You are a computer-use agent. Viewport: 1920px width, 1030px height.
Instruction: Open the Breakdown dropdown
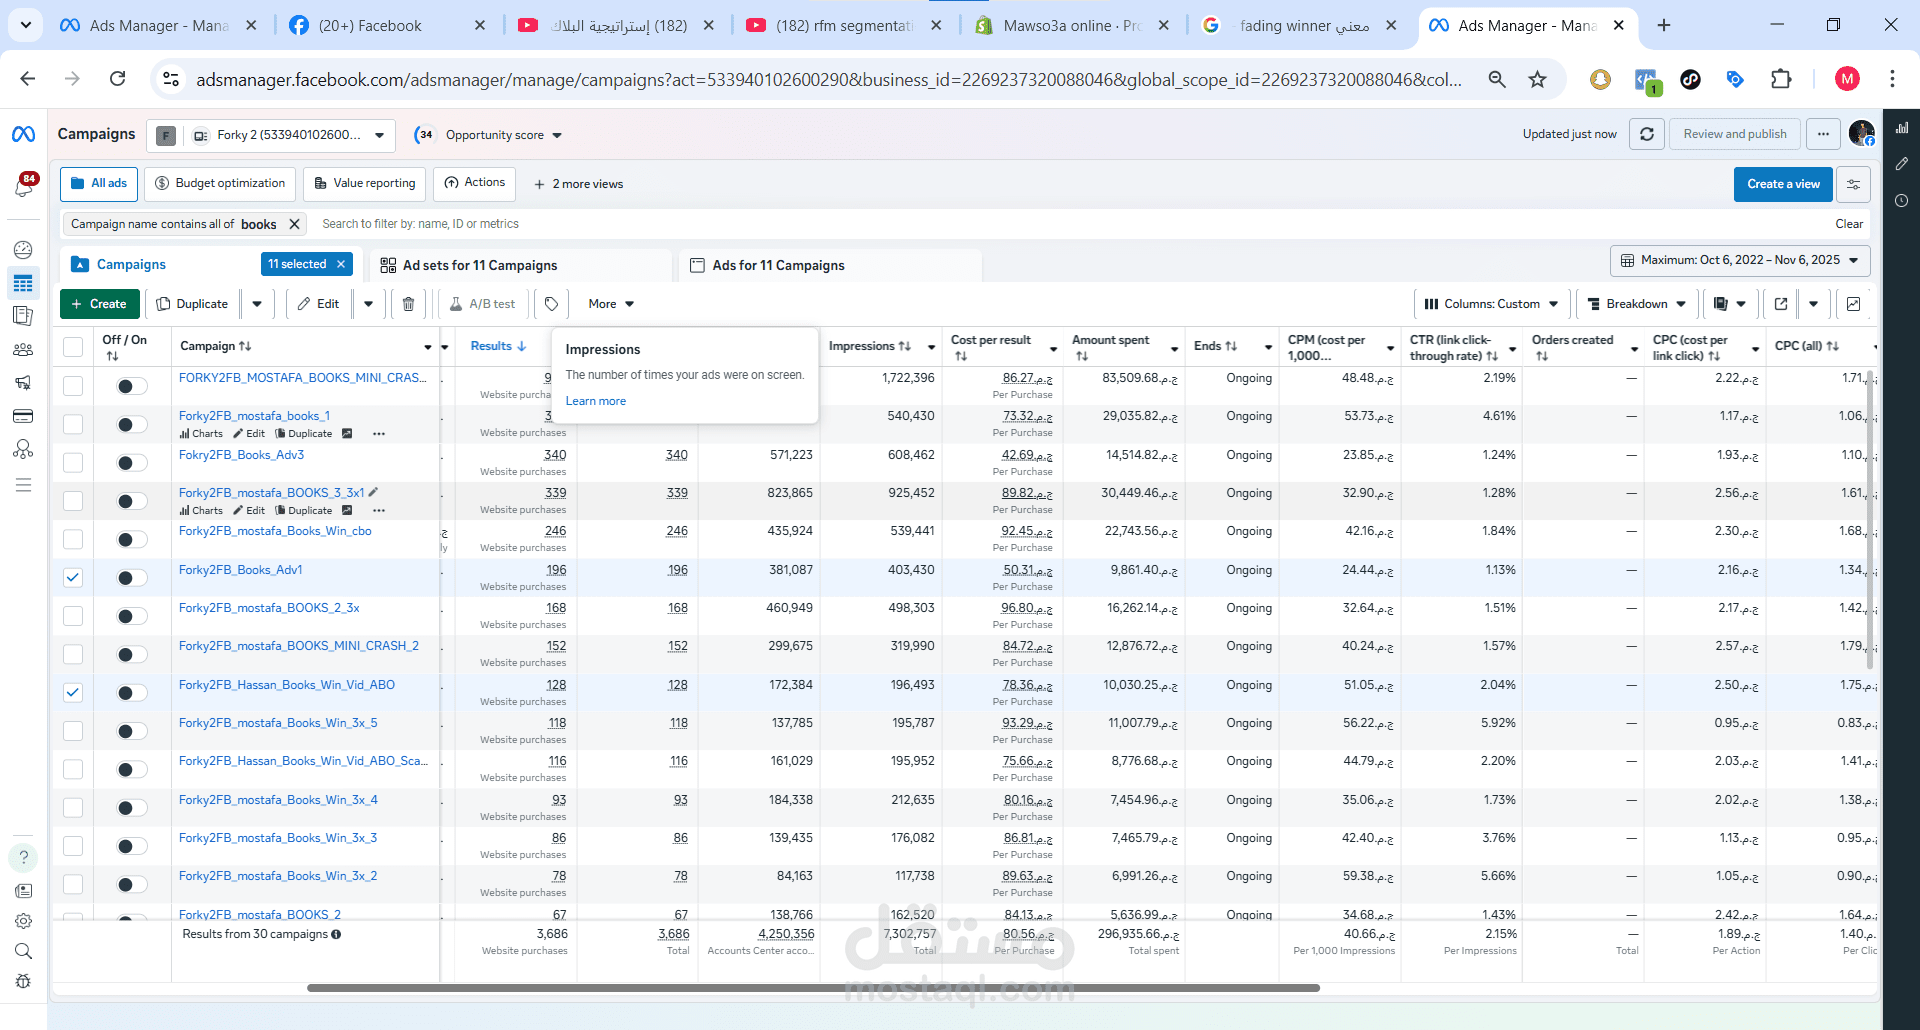pos(1636,304)
